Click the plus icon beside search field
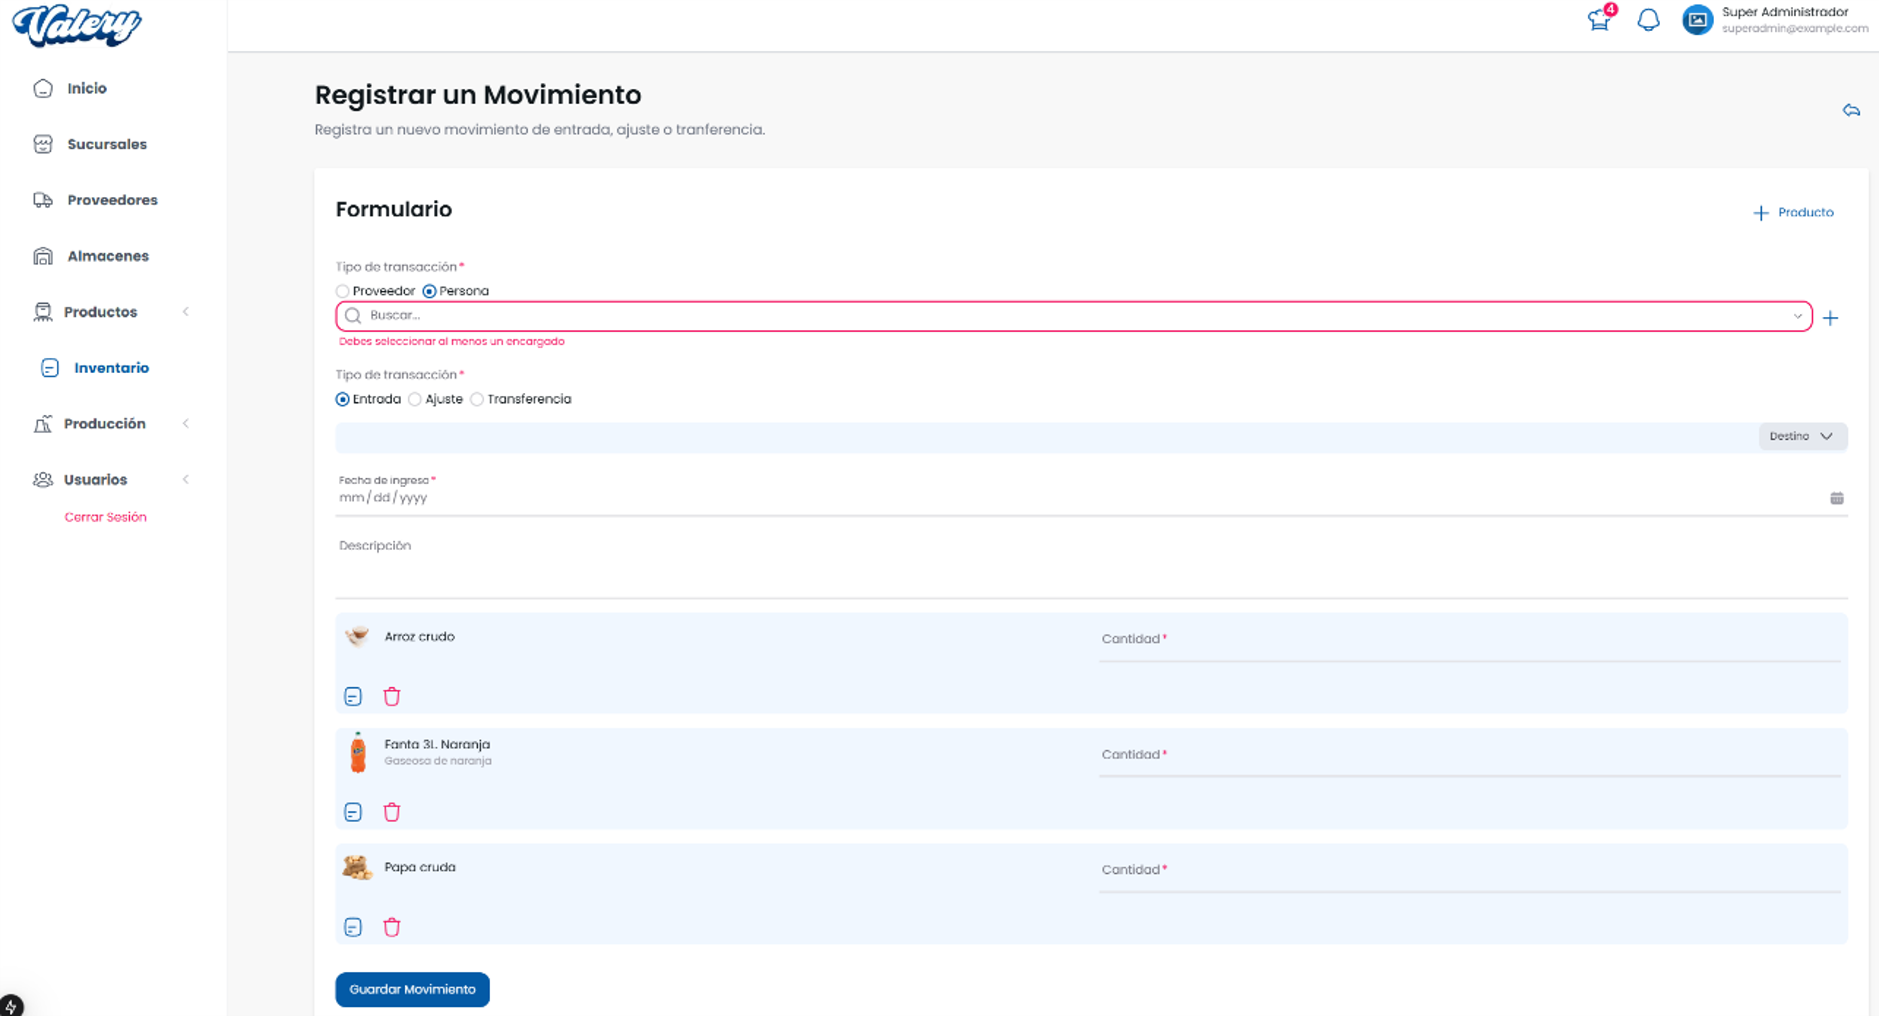This screenshot has height=1016, width=1879. point(1830,318)
